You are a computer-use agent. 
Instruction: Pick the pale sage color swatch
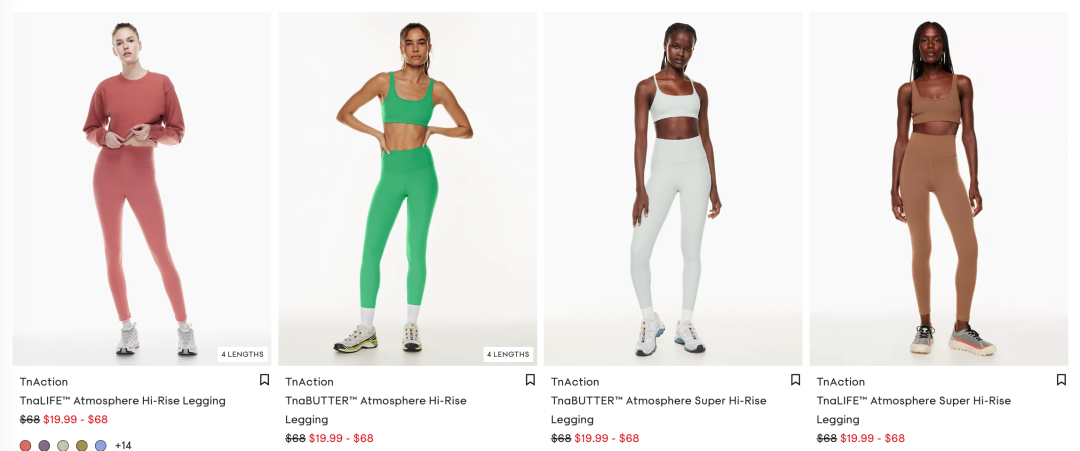pyautogui.click(x=63, y=445)
